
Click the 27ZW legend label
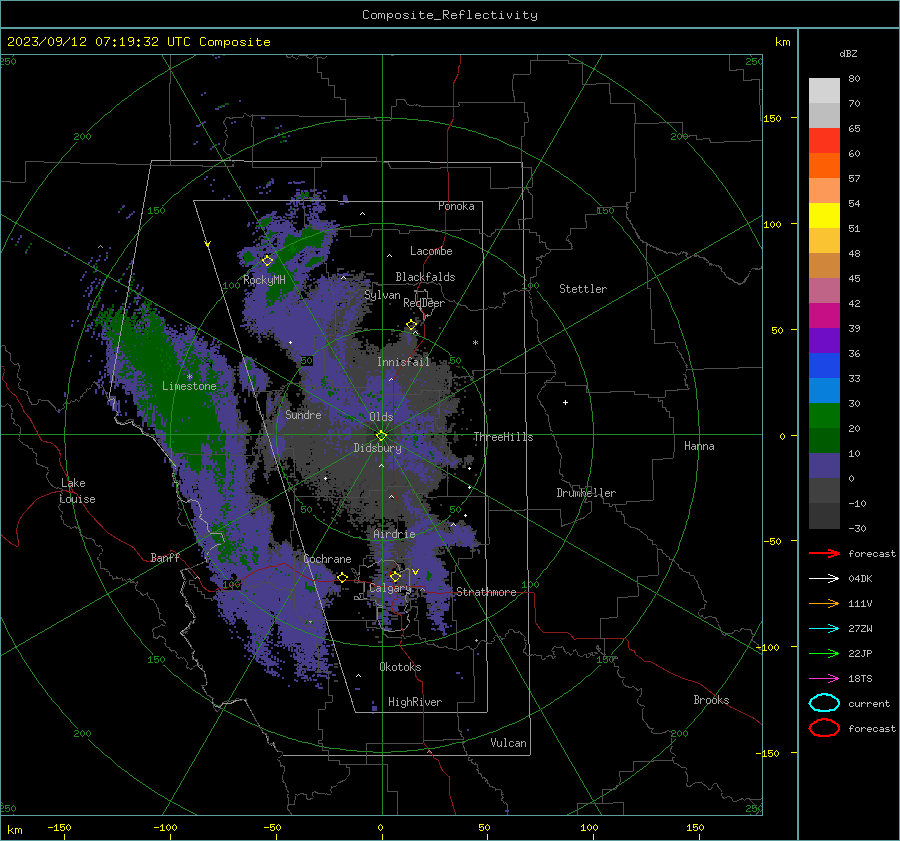coord(860,629)
